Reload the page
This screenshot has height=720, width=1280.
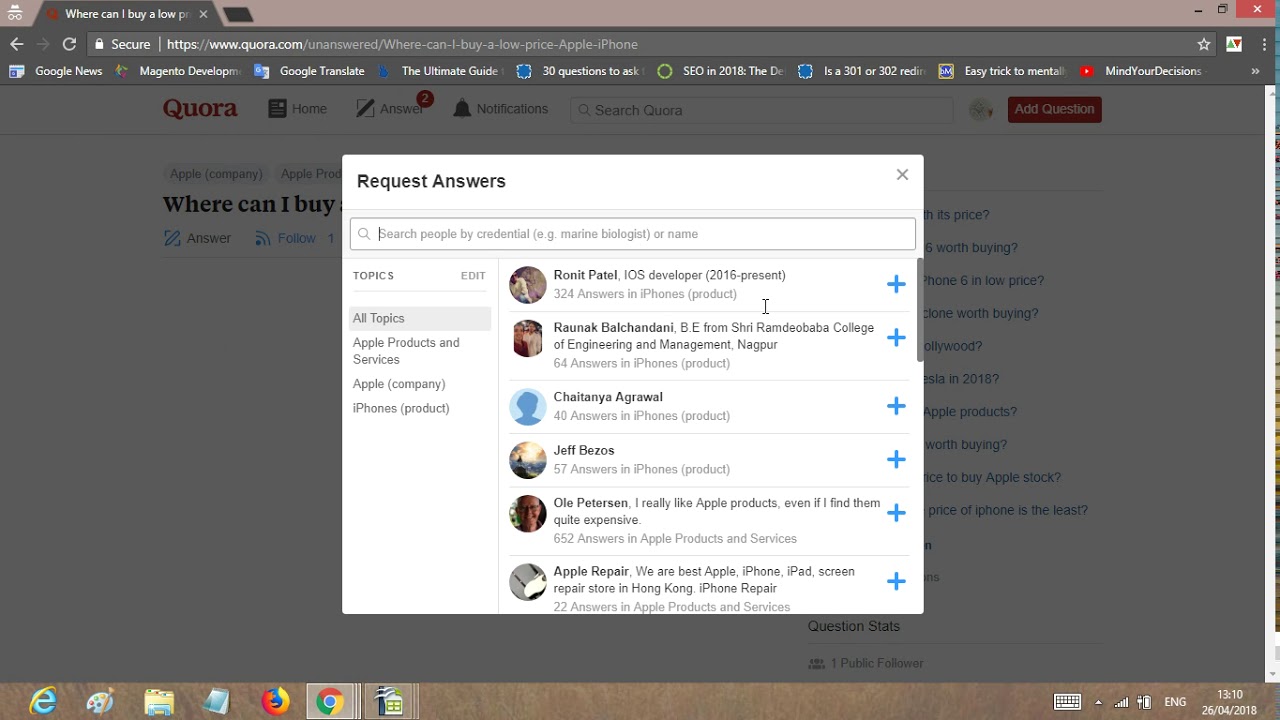pos(69,44)
